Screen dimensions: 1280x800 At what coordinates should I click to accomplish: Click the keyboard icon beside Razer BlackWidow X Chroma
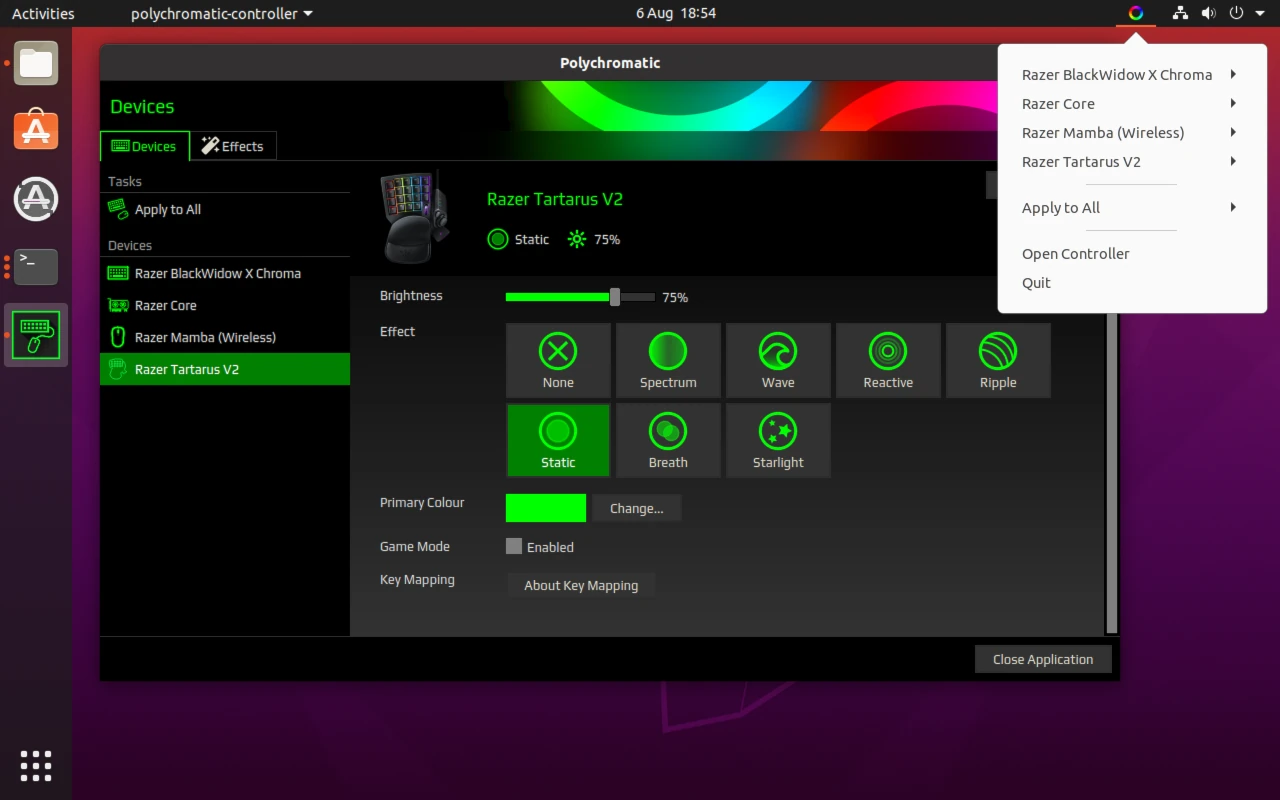point(118,273)
